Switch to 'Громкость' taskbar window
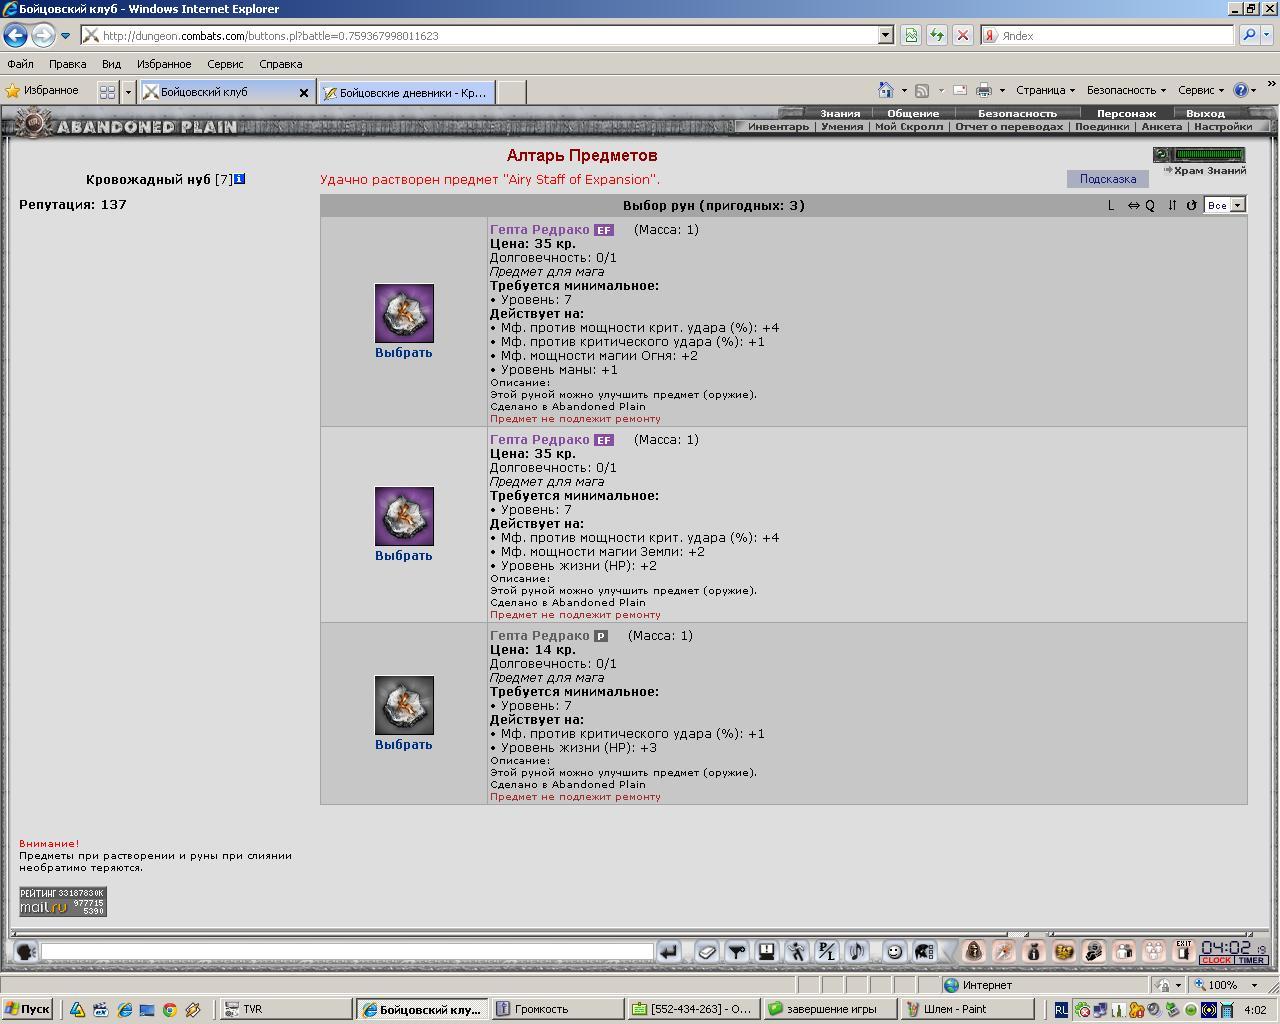1280x1024 pixels. [x=556, y=1009]
